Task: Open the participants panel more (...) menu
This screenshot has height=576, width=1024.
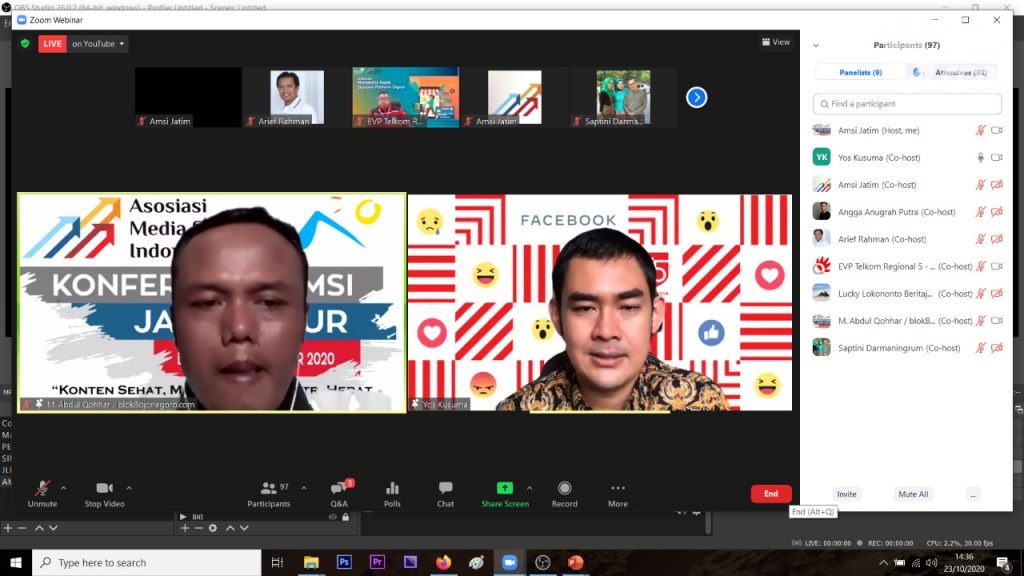Action: coord(972,494)
